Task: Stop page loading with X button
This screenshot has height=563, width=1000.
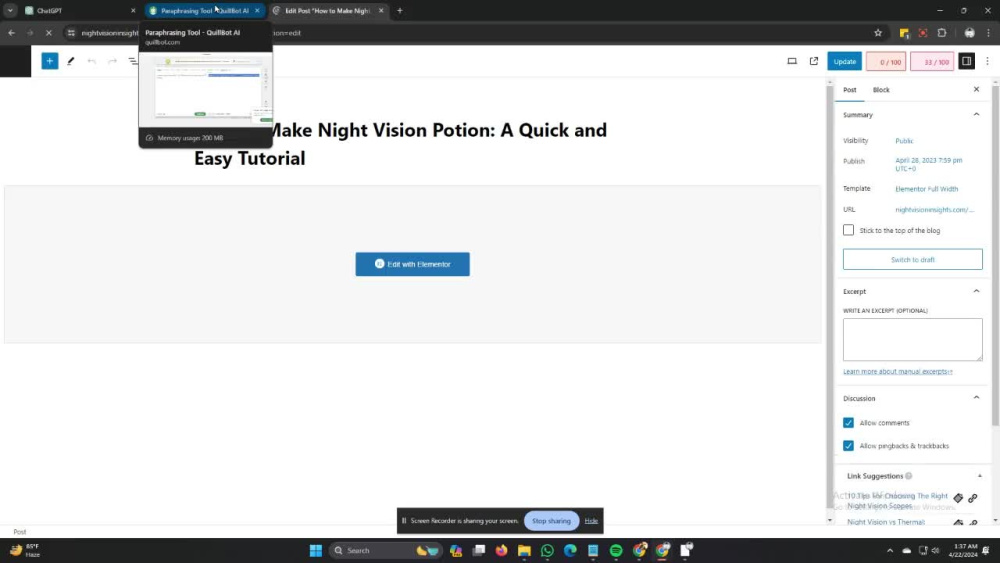Action: pos(48,33)
